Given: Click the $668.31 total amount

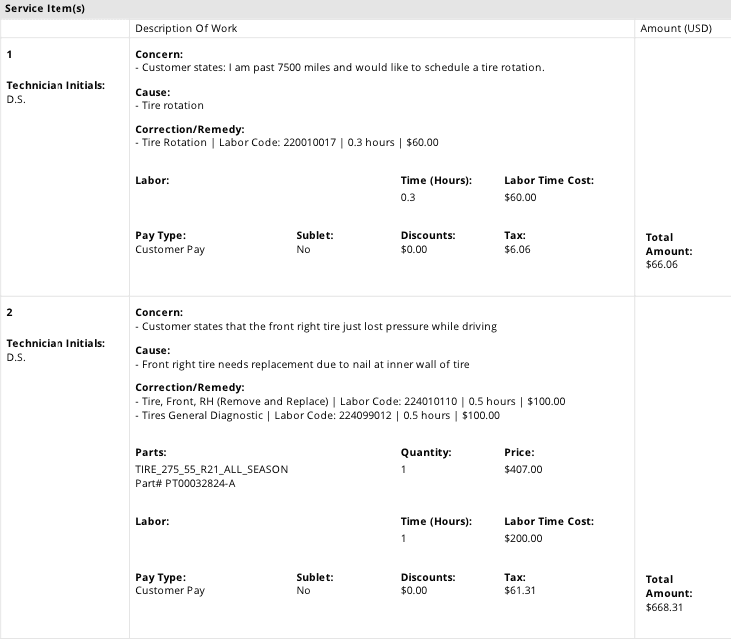Looking at the screenshot, I should click(664, 607).
